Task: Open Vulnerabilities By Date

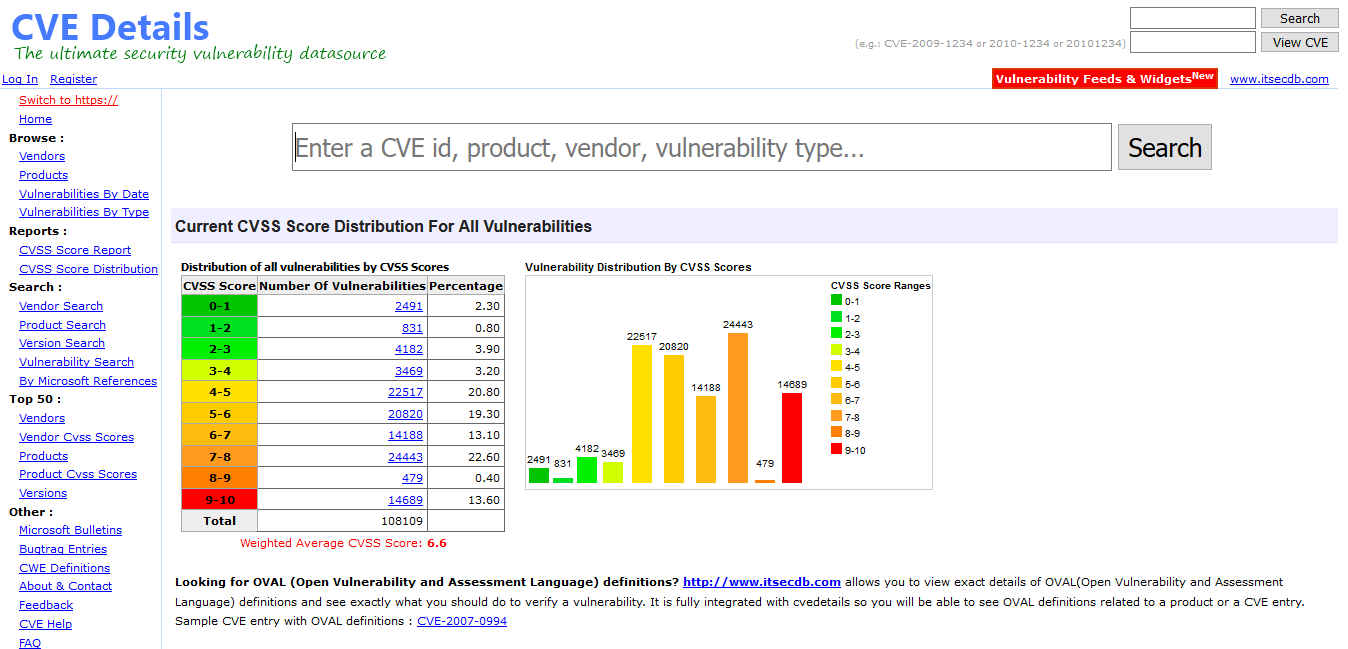Action: point(84,194)
